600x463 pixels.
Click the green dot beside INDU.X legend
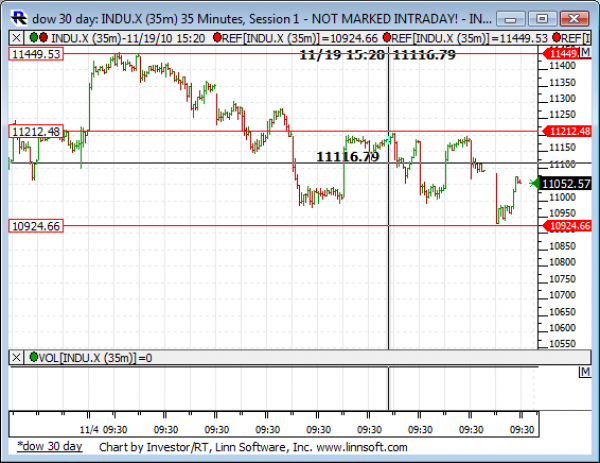34,37
